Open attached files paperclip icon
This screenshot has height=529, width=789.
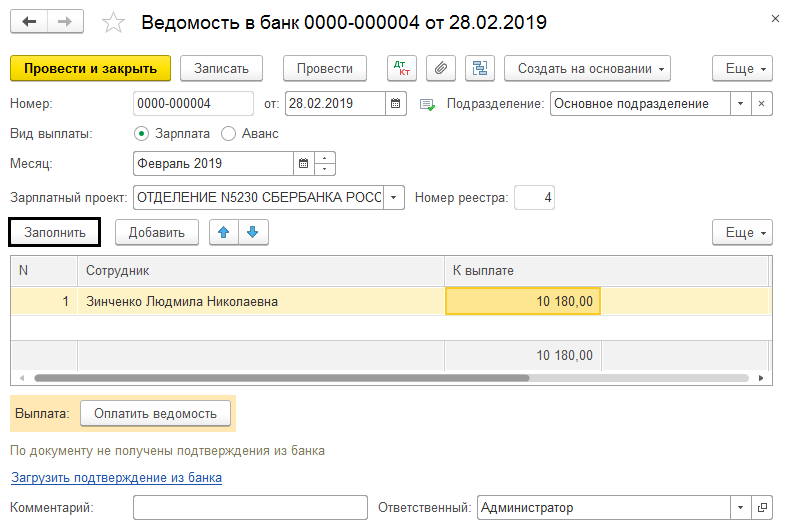pyautogui.click(x=441, y=69)
